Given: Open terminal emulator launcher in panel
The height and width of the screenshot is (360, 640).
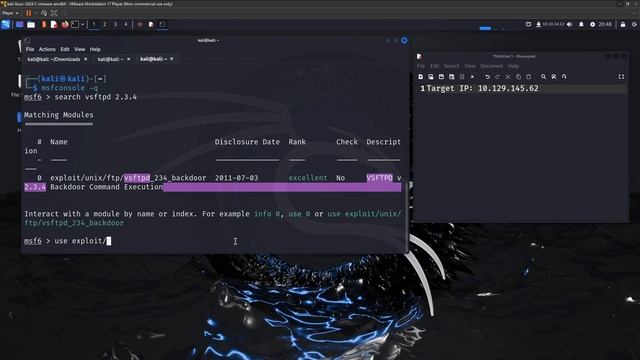Looking at the screenshot, I should 75,24.
